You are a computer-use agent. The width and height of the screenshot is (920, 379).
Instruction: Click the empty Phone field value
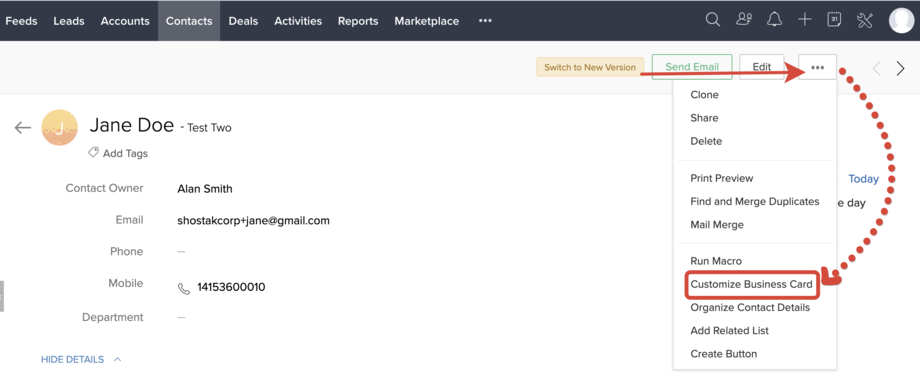181,252
